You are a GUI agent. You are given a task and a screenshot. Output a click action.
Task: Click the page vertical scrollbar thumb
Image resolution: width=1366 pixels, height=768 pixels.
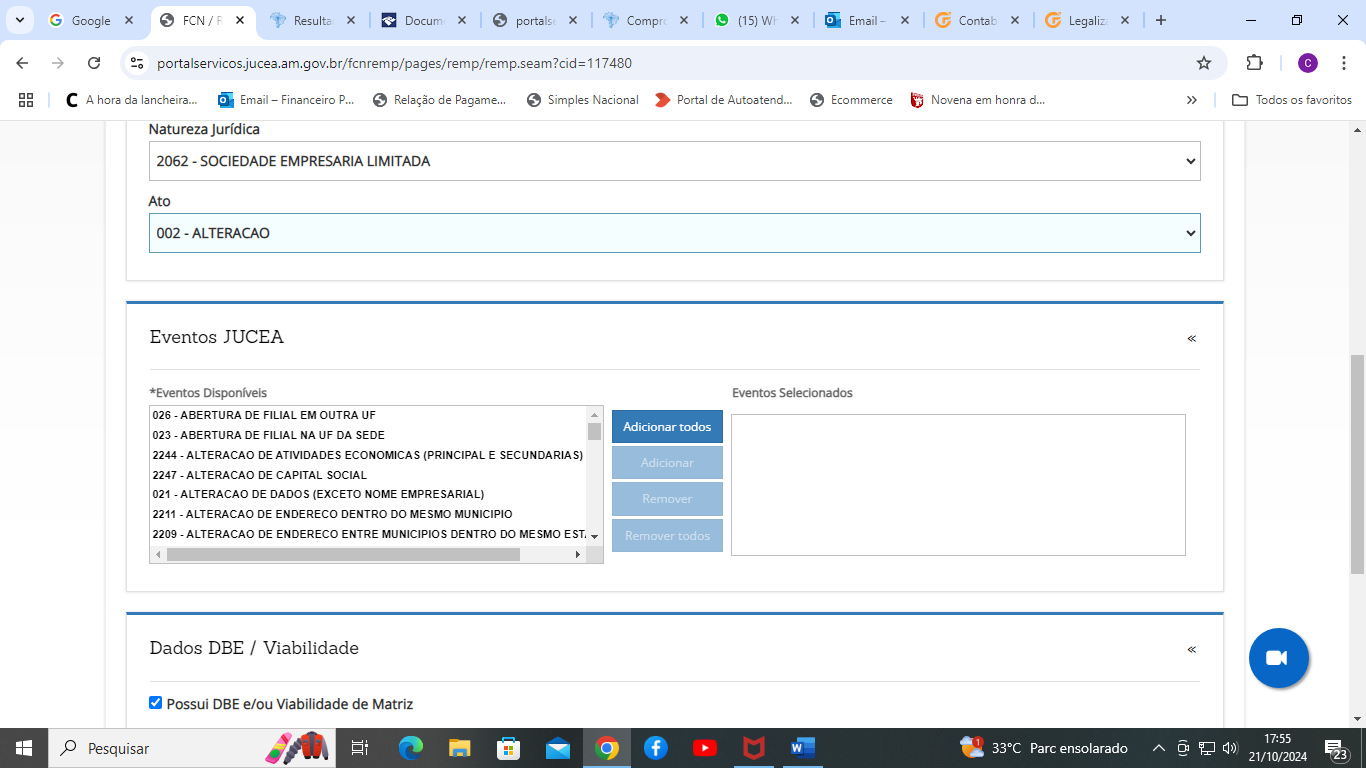[1357, 463]
